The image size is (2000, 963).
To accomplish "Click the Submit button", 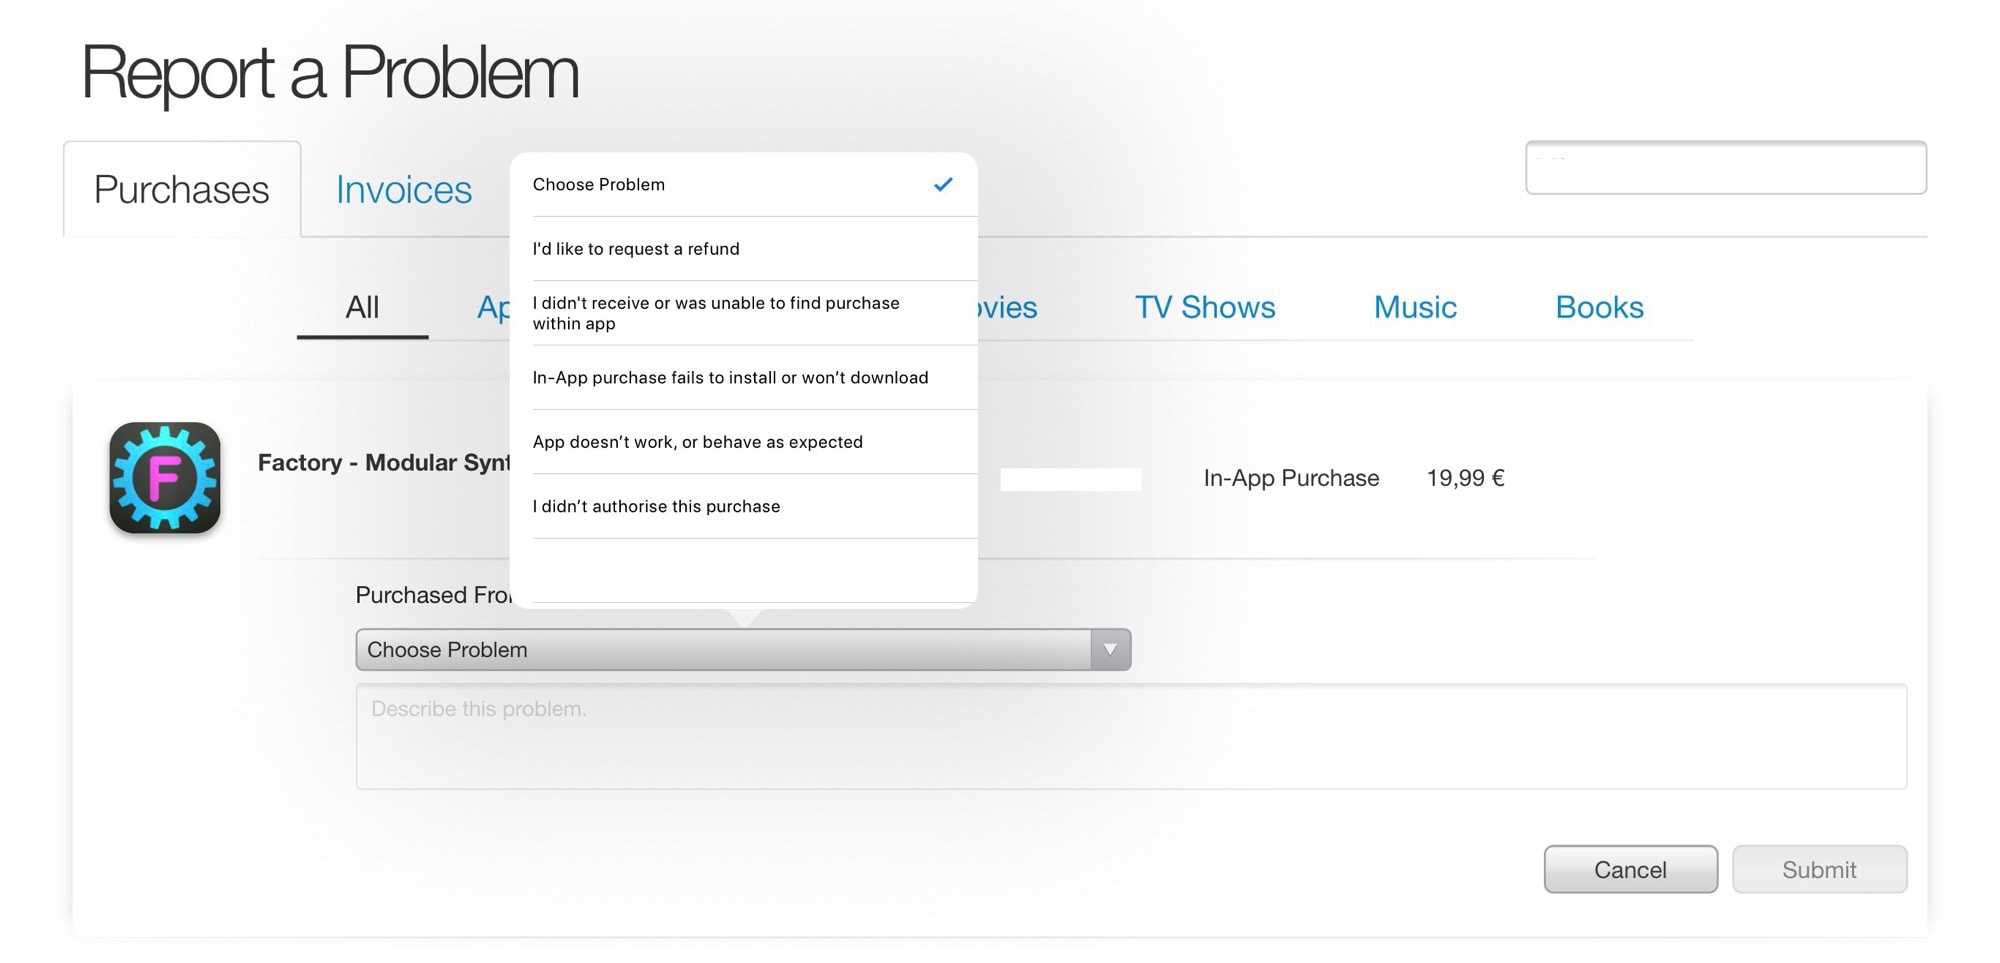I will (x=1819, y=869).
